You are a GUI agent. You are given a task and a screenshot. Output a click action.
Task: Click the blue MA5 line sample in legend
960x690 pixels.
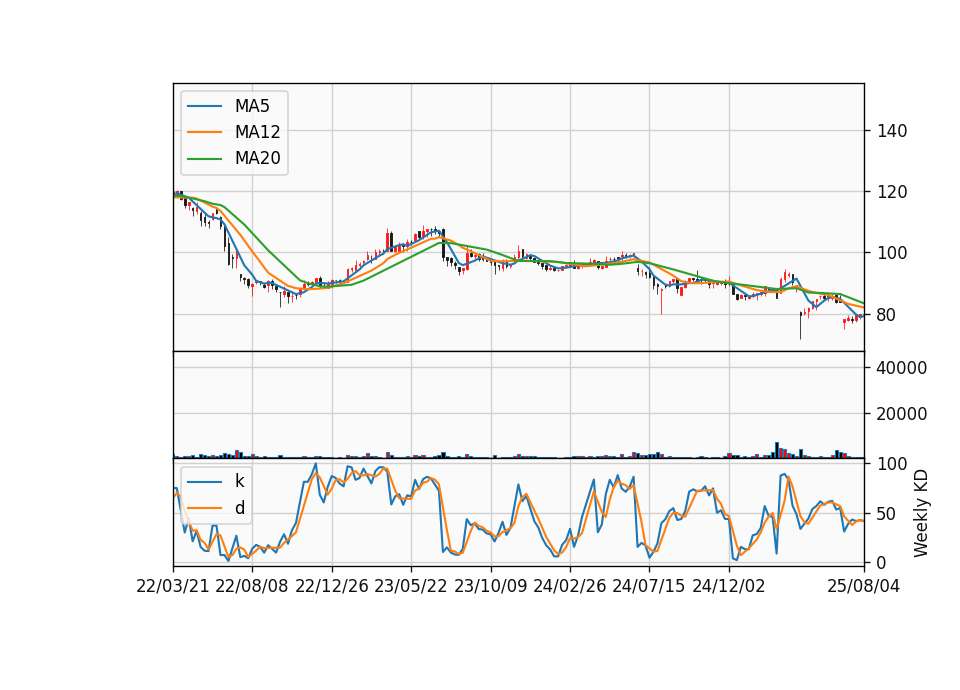[x=204, y=106]
